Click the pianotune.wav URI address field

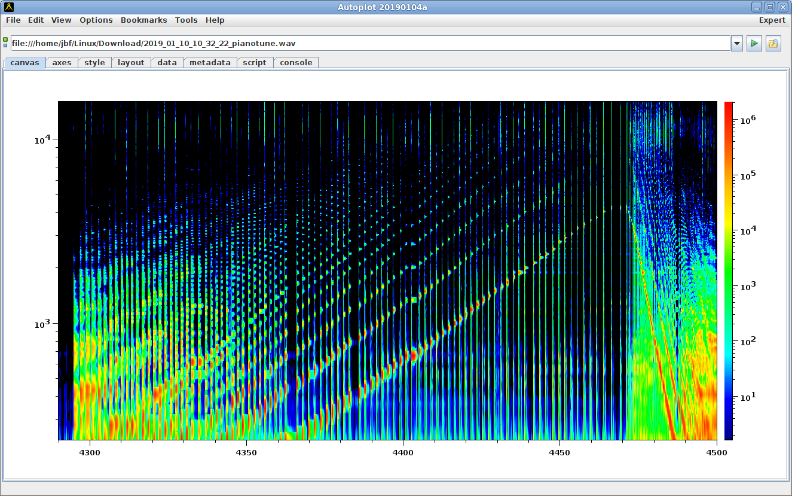coord(370,43)
